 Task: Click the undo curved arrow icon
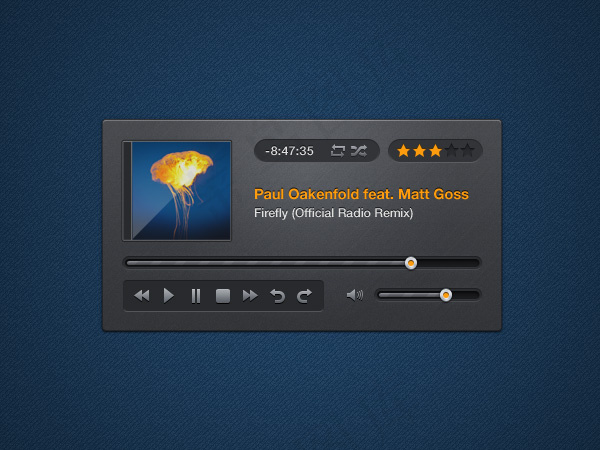(277, 296)
